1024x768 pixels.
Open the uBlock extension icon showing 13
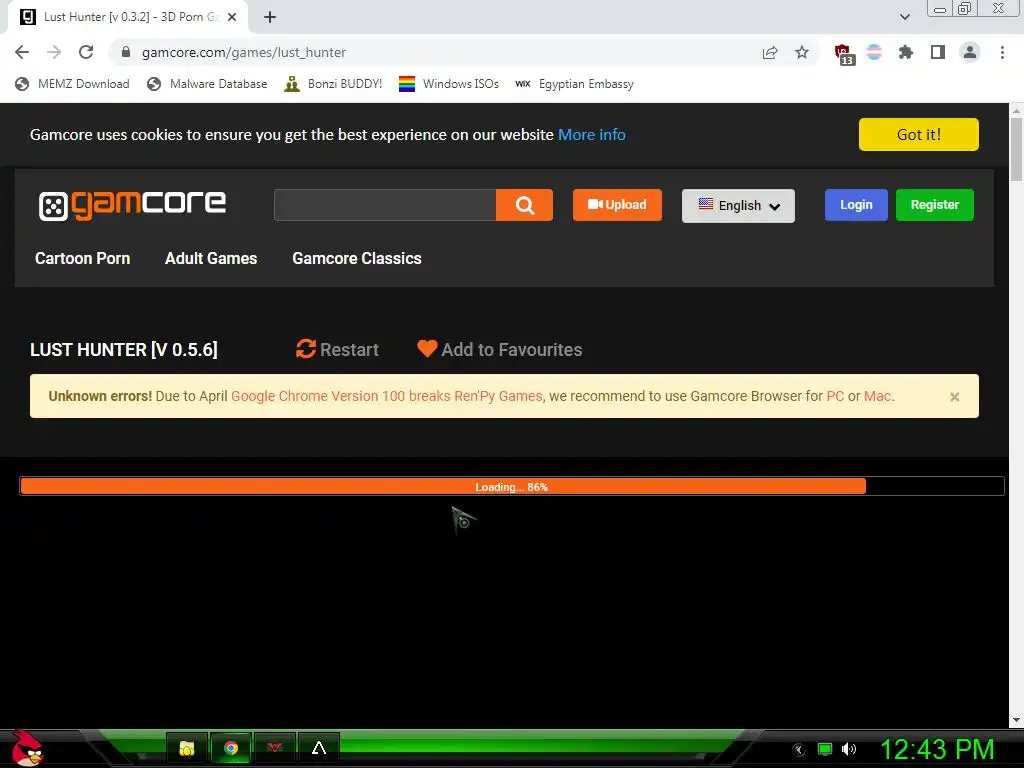(x=844, y=54)
